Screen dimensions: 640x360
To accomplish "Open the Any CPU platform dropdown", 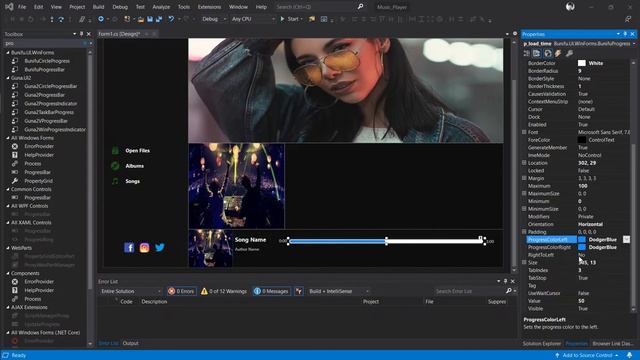I will point(253,19).
